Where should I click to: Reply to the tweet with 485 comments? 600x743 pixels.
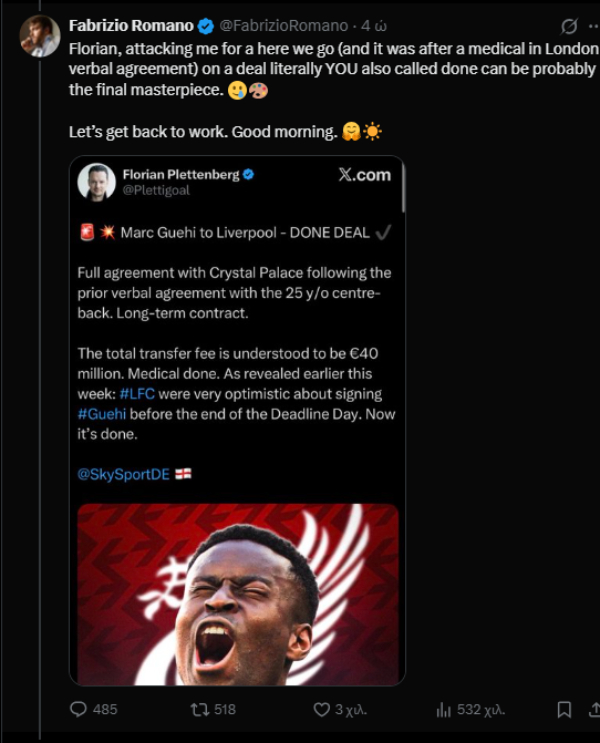[x=93, y=709]
